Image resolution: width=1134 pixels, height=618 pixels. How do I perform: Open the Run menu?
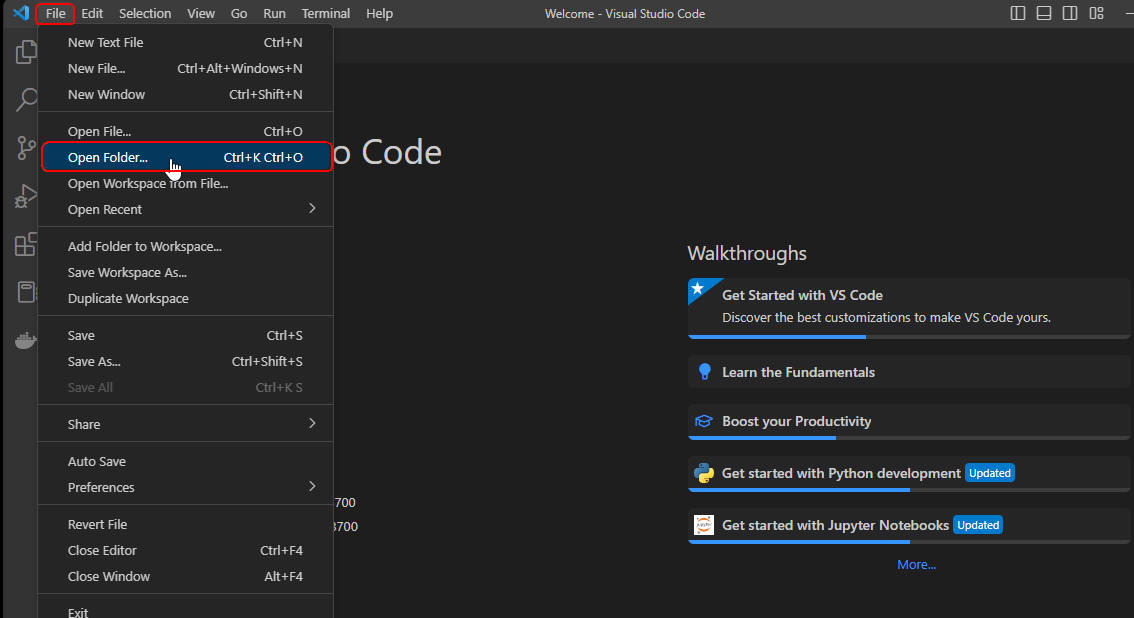pos(274,13)
